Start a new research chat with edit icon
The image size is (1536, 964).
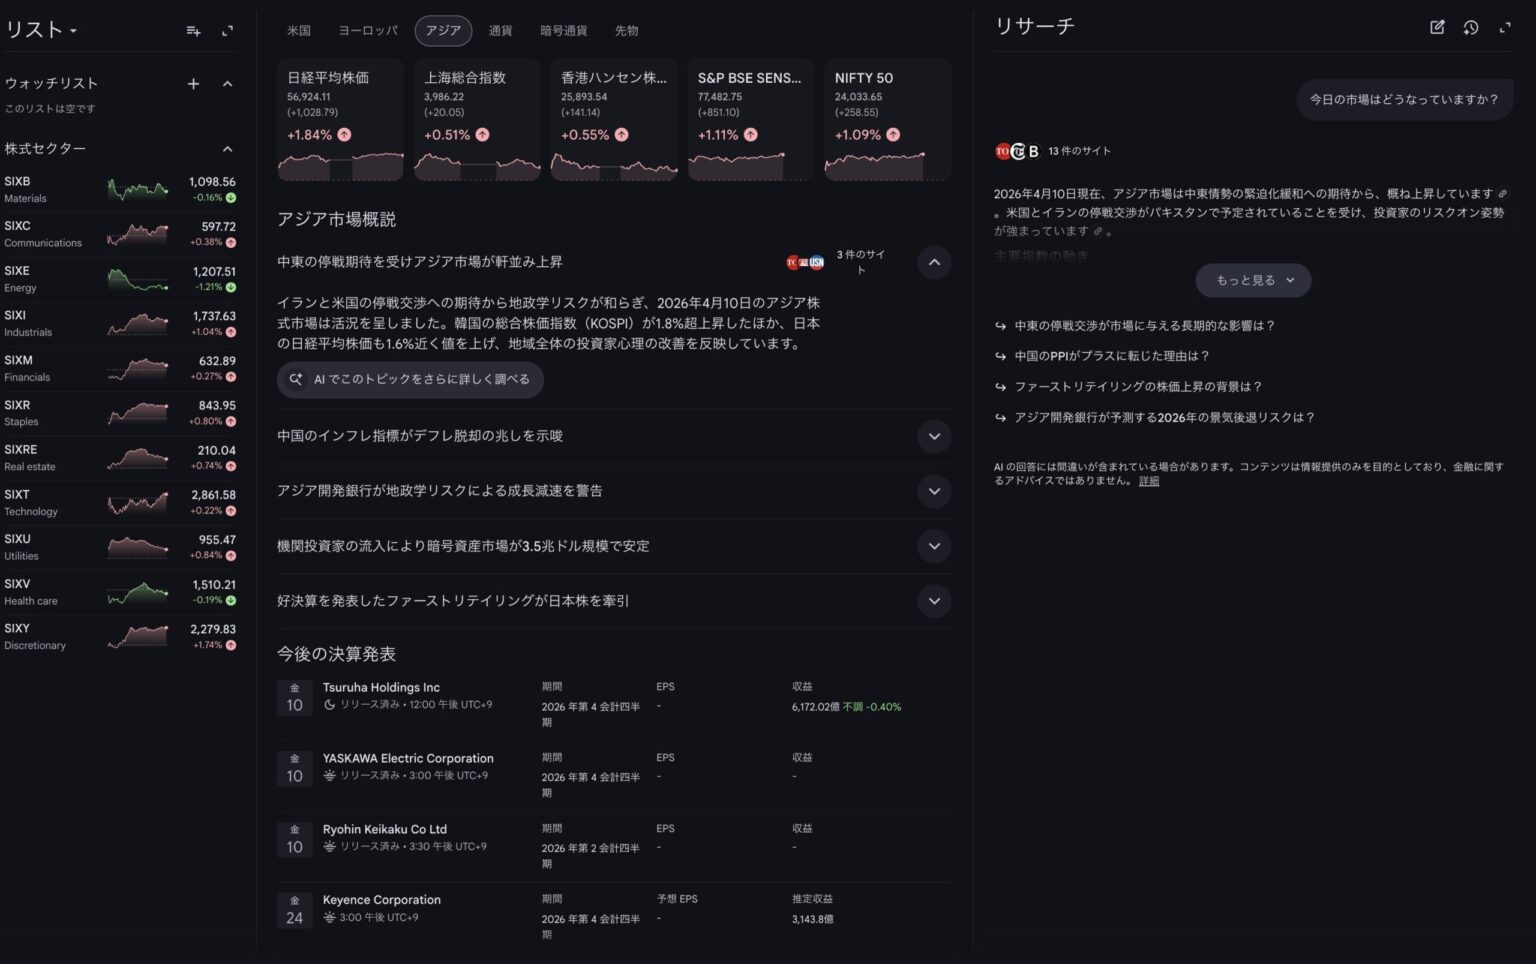click(1437, 28)
